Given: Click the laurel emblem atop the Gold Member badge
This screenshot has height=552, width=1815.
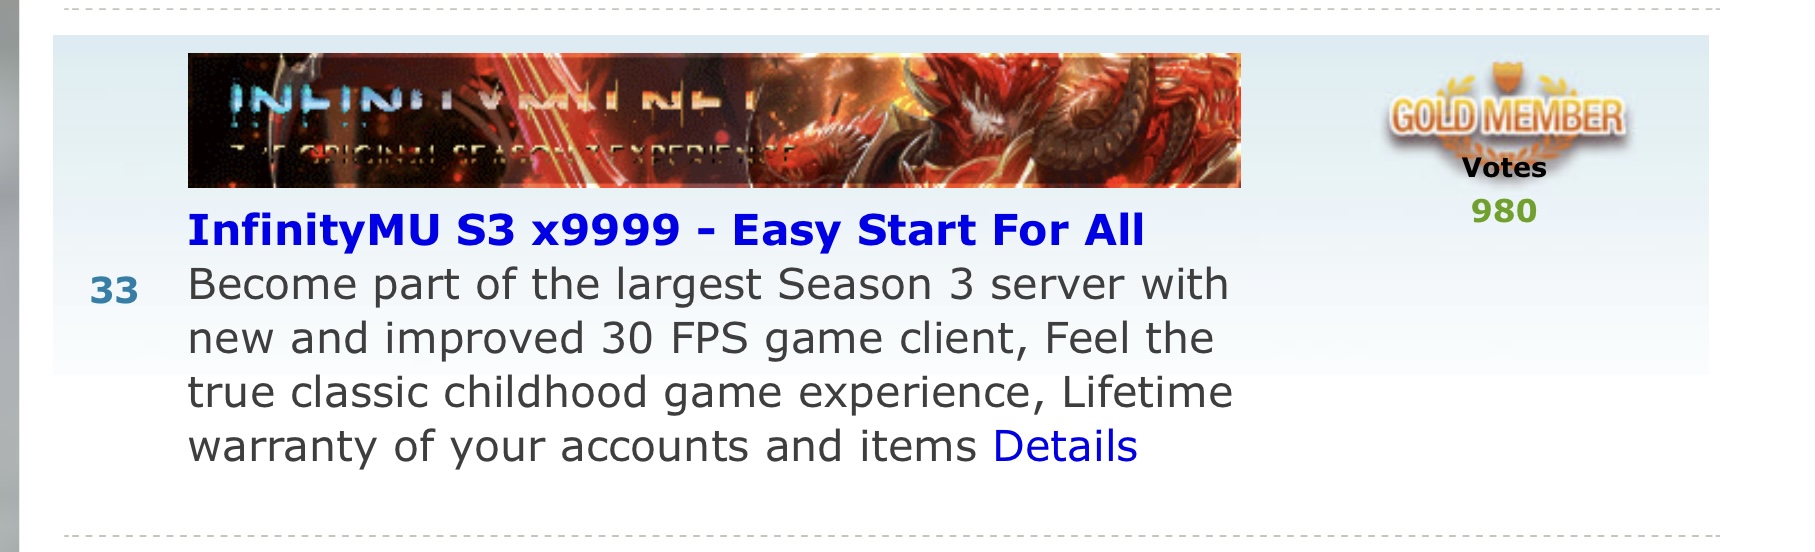Looking at the screenshot, I should click(x=1505, y=80).
